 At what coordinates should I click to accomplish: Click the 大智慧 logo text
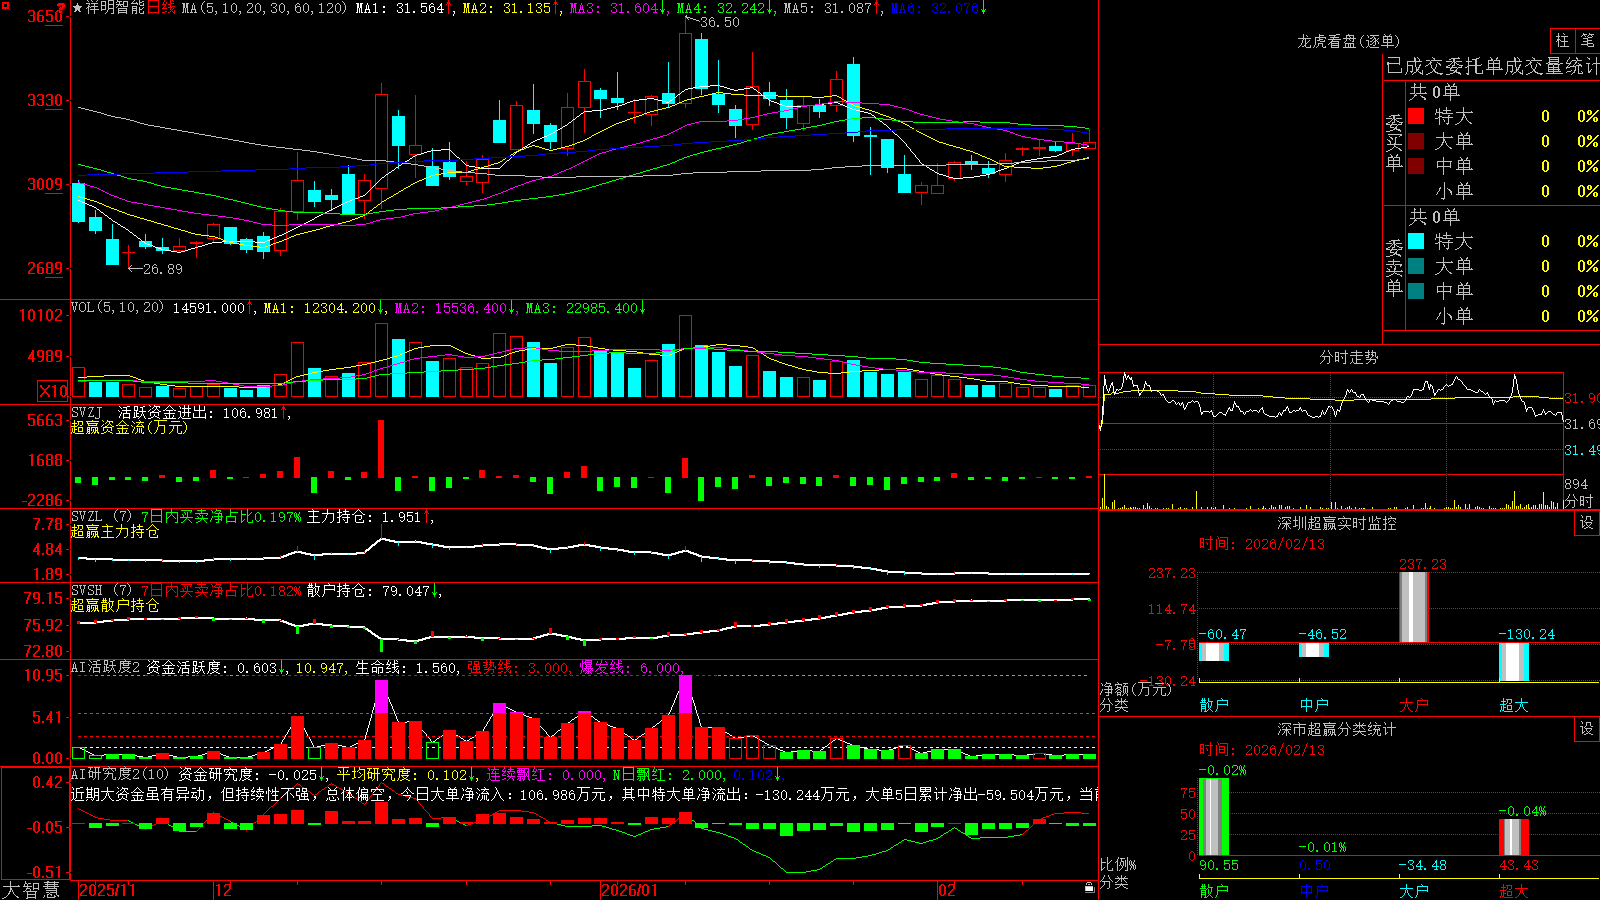(x=32, y=890)
